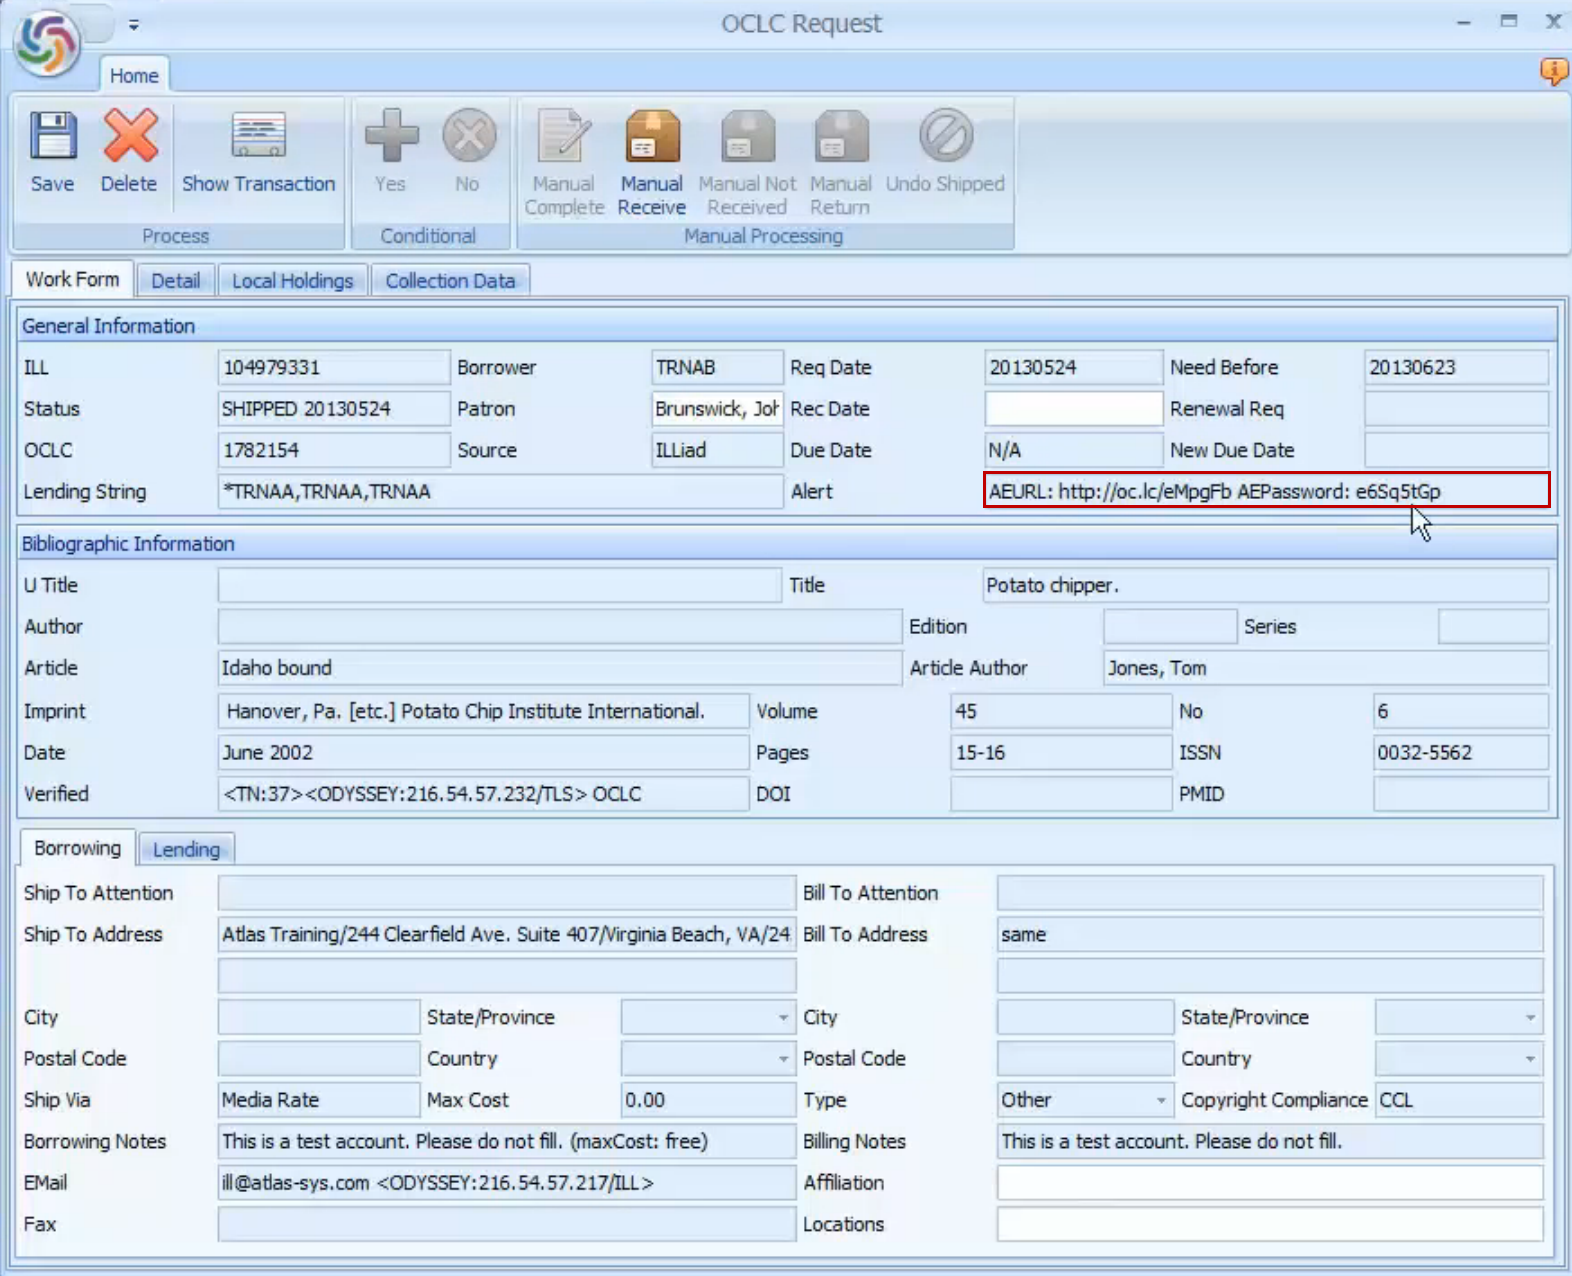The height and width of the screenshot is (1276, 1572).
Task: Open the Local Holdings tab
Action: coord(292,281)
